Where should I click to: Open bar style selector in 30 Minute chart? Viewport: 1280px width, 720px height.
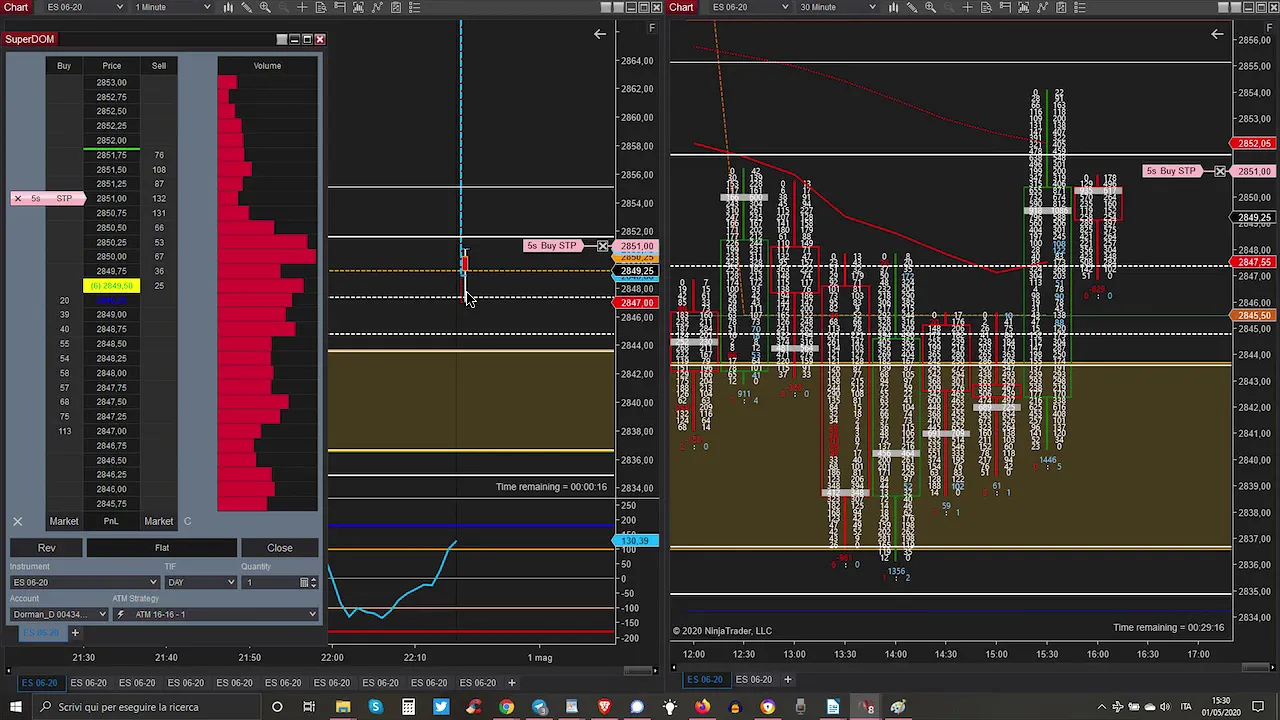pyautogui.click(x=893, y=7)
